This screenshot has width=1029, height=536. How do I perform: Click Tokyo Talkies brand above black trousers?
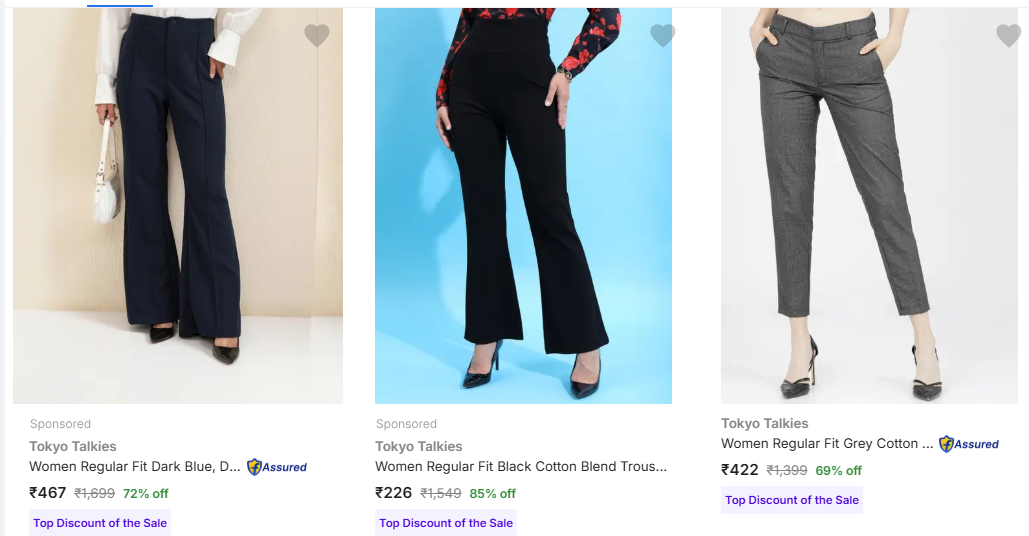tap(419, 446)
